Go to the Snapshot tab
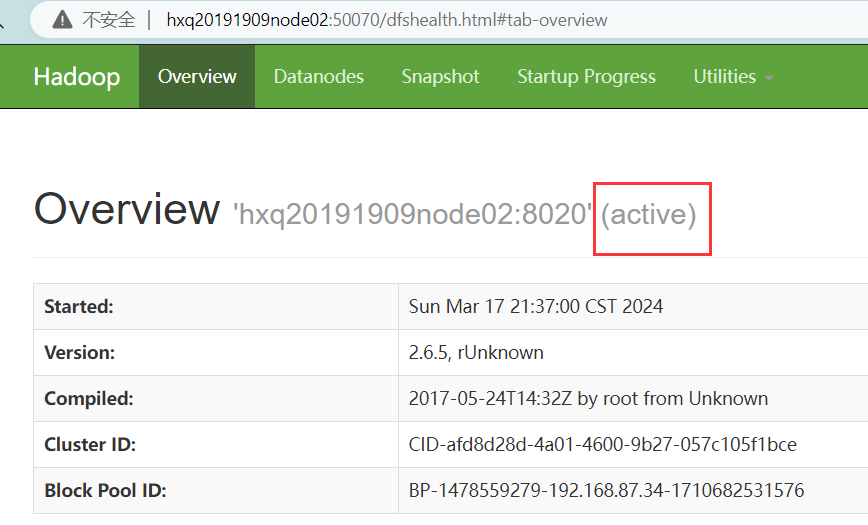 (x=441, y=76)
